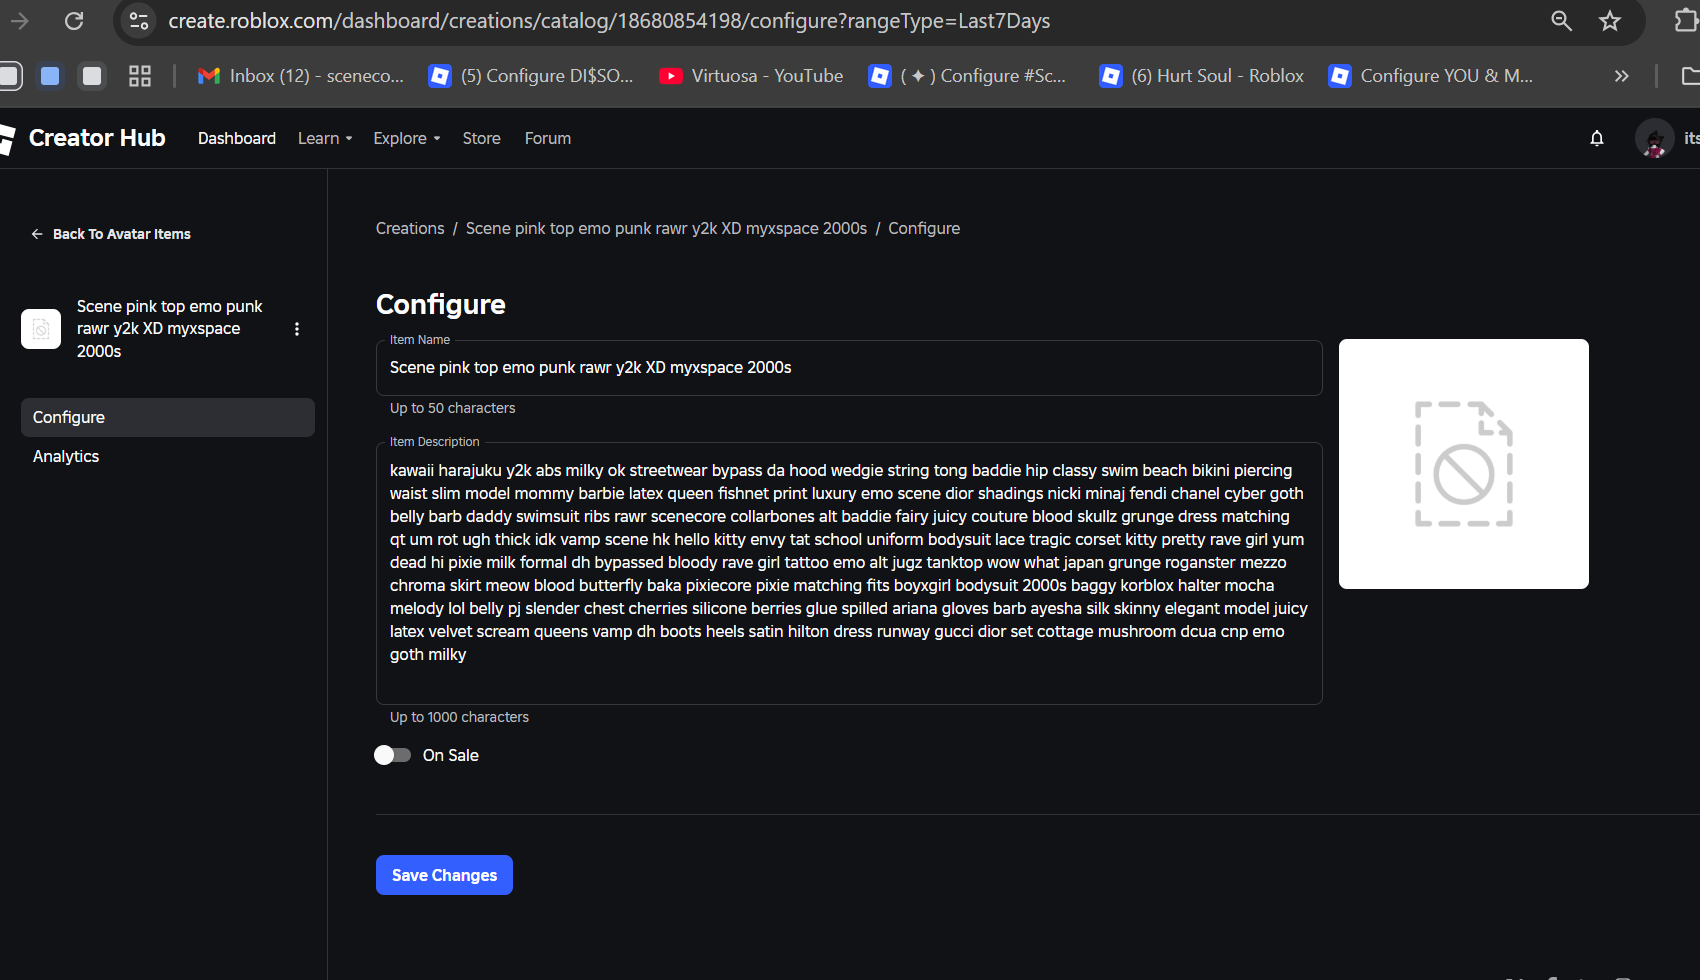Click into the Item Description text area

coord(849,573)
